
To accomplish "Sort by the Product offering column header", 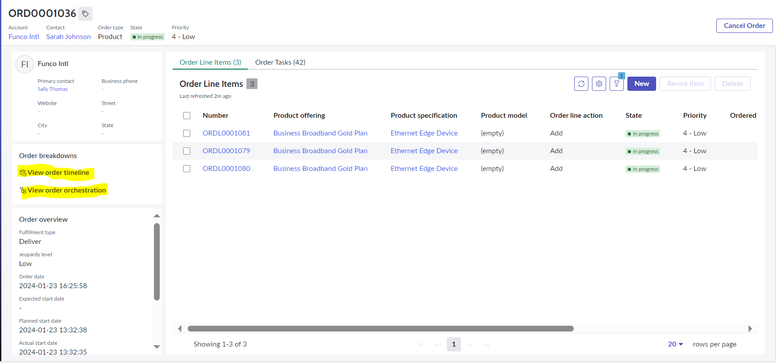I will tap(299, 115).
